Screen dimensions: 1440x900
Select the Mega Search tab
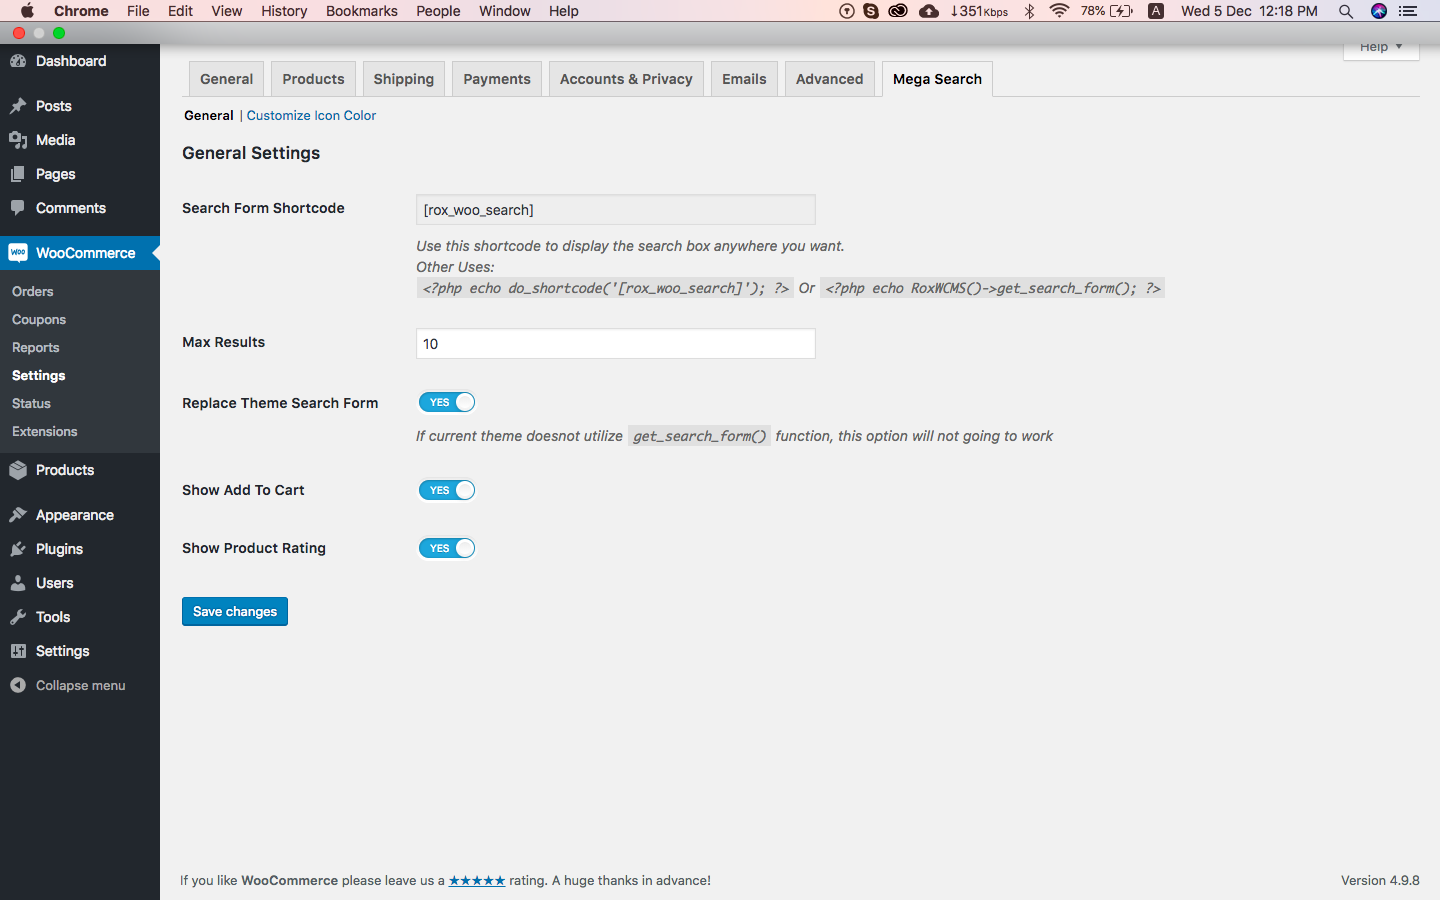(x=937, y=79)
